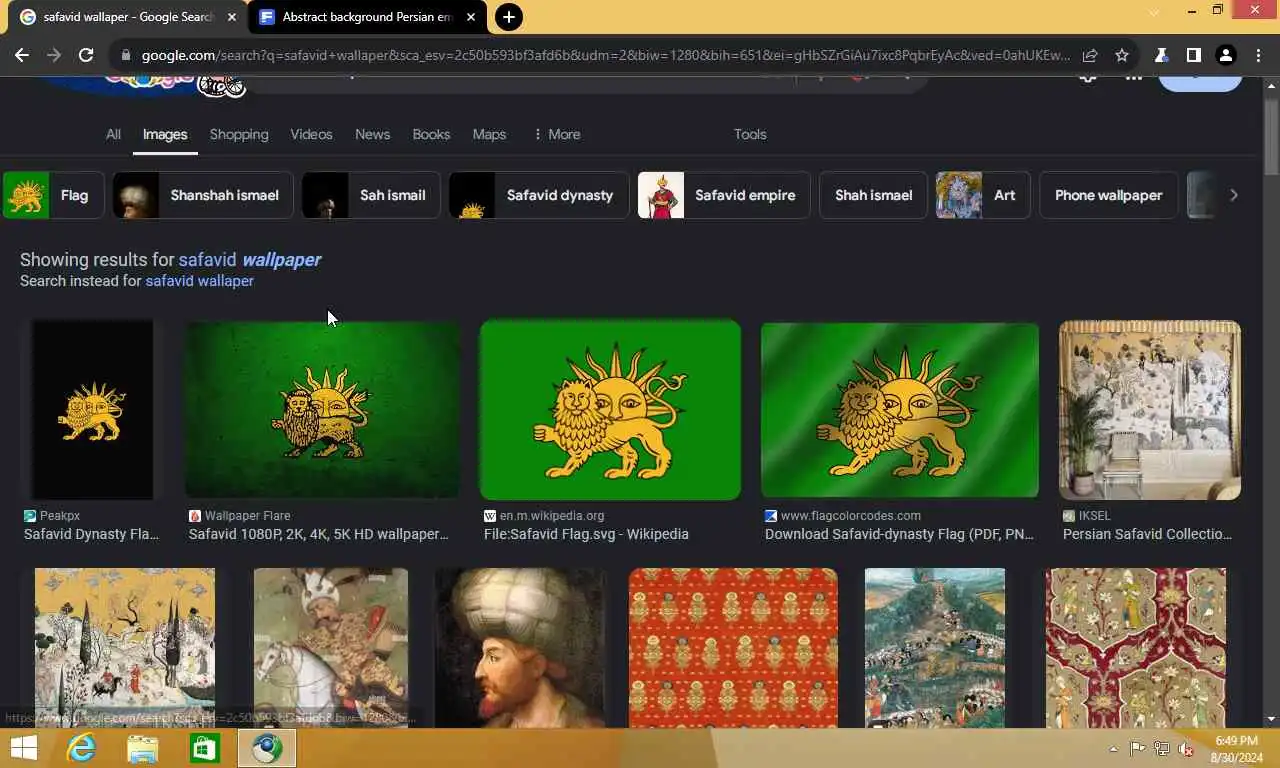Toggle the browser side panel icon
This screenshot has height=768, width=1280.
(x=1193, y=55)
